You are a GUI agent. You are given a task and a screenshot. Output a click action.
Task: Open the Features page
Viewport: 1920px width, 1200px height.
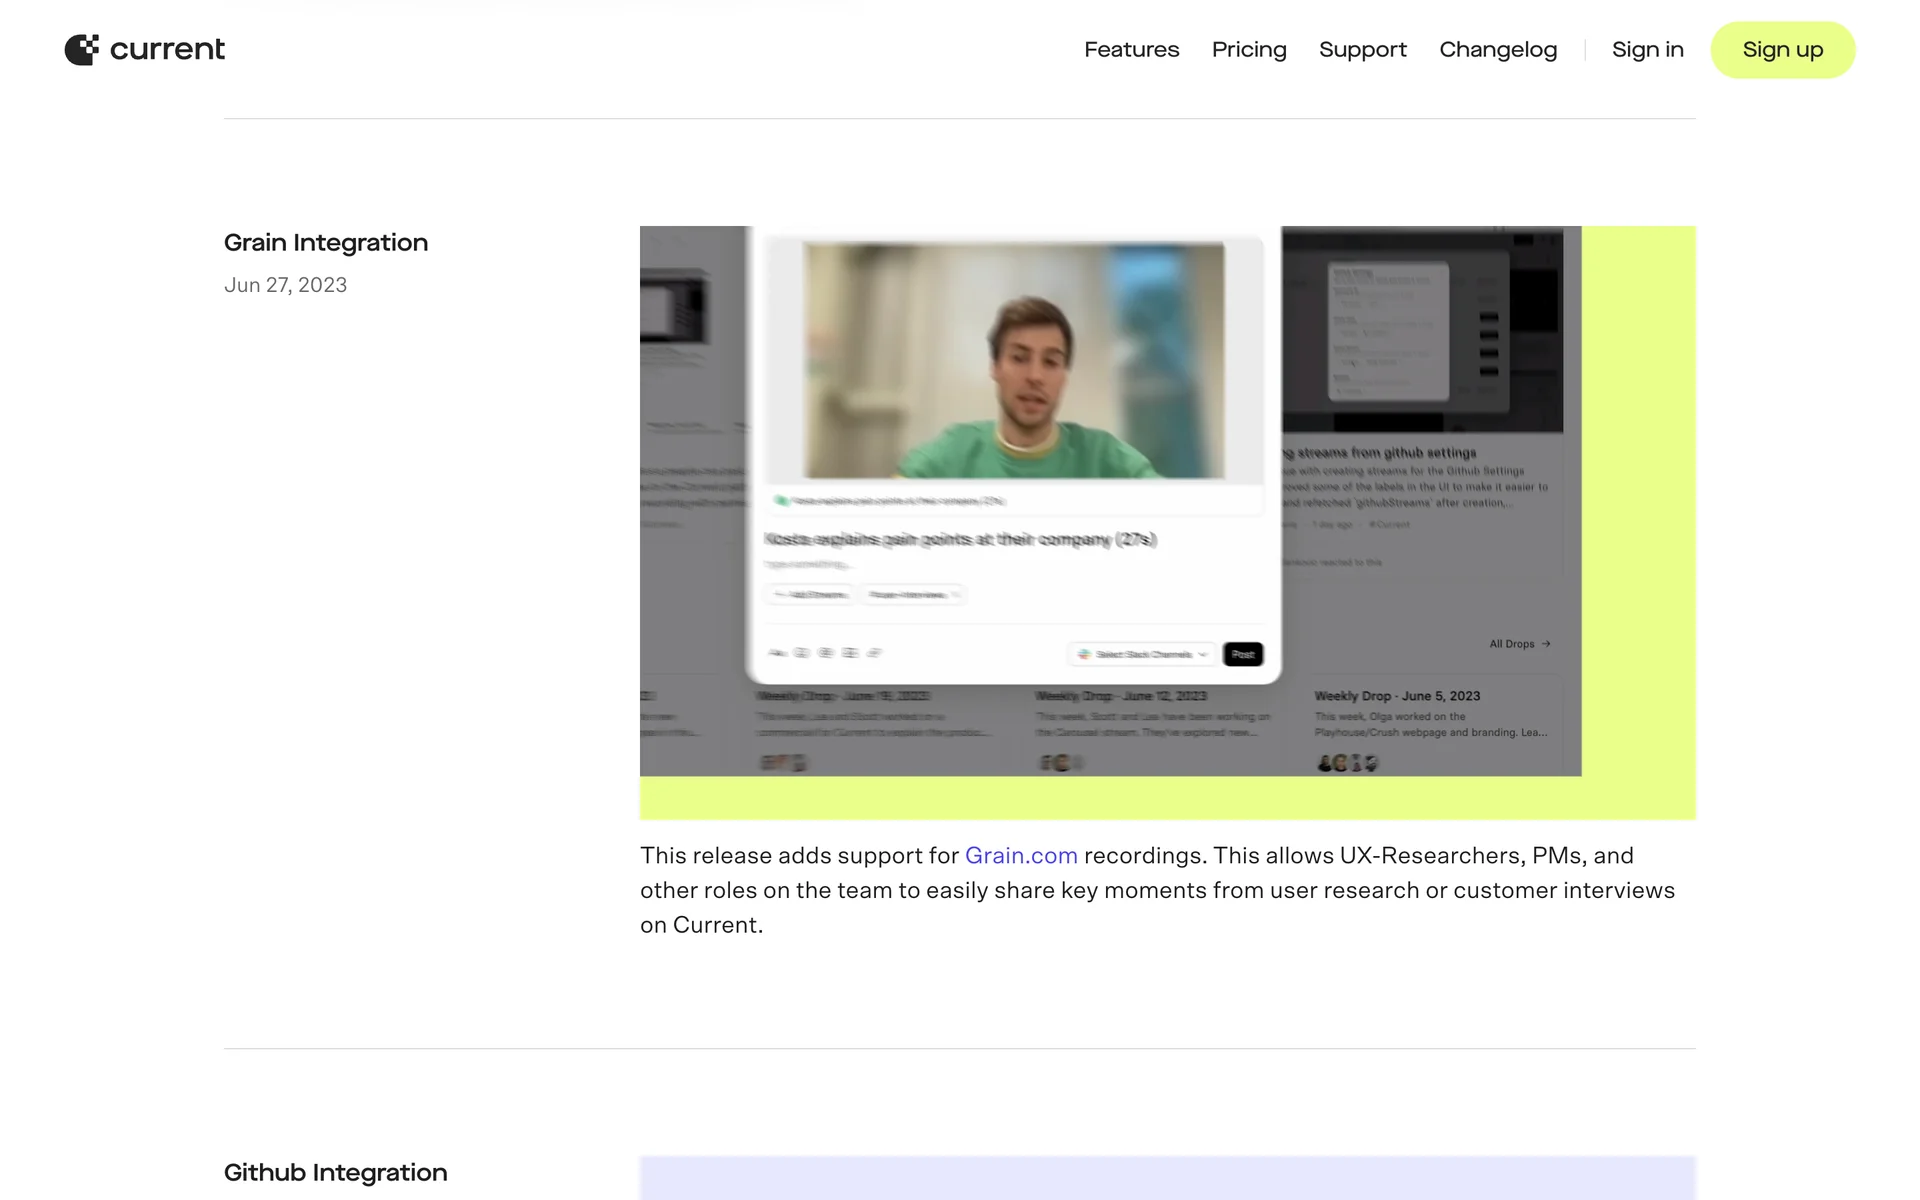coord(1131,50)
